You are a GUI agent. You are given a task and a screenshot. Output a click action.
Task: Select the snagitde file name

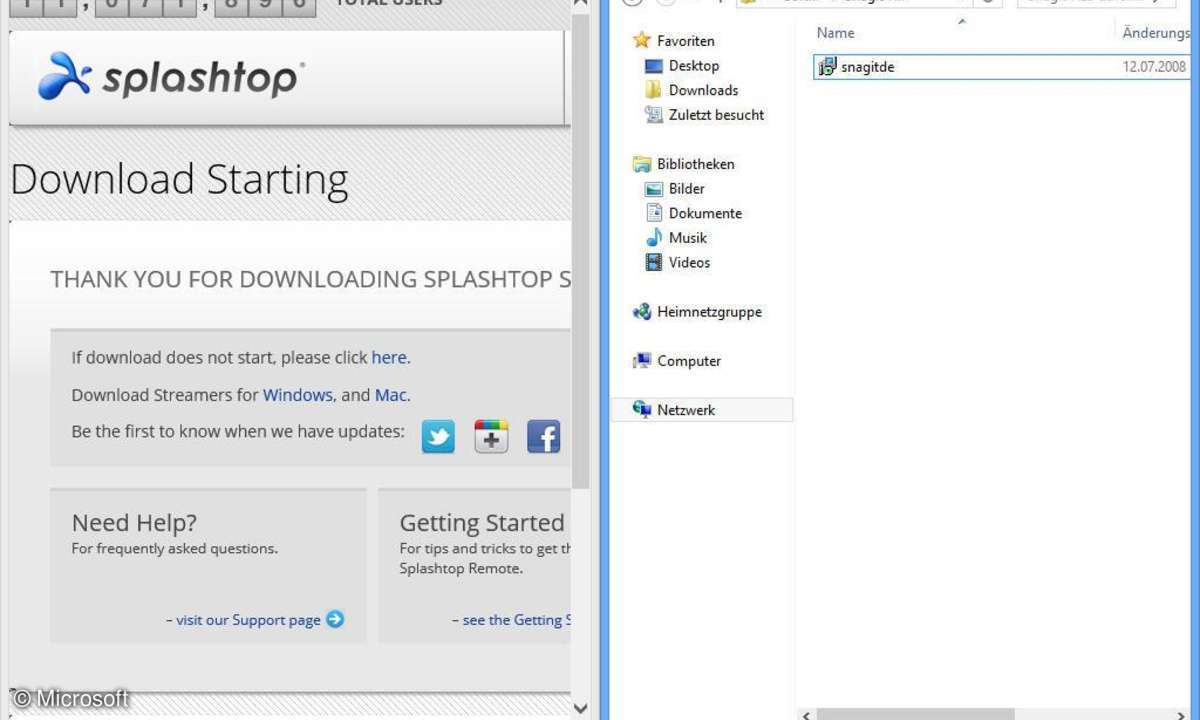pos(868,67)
